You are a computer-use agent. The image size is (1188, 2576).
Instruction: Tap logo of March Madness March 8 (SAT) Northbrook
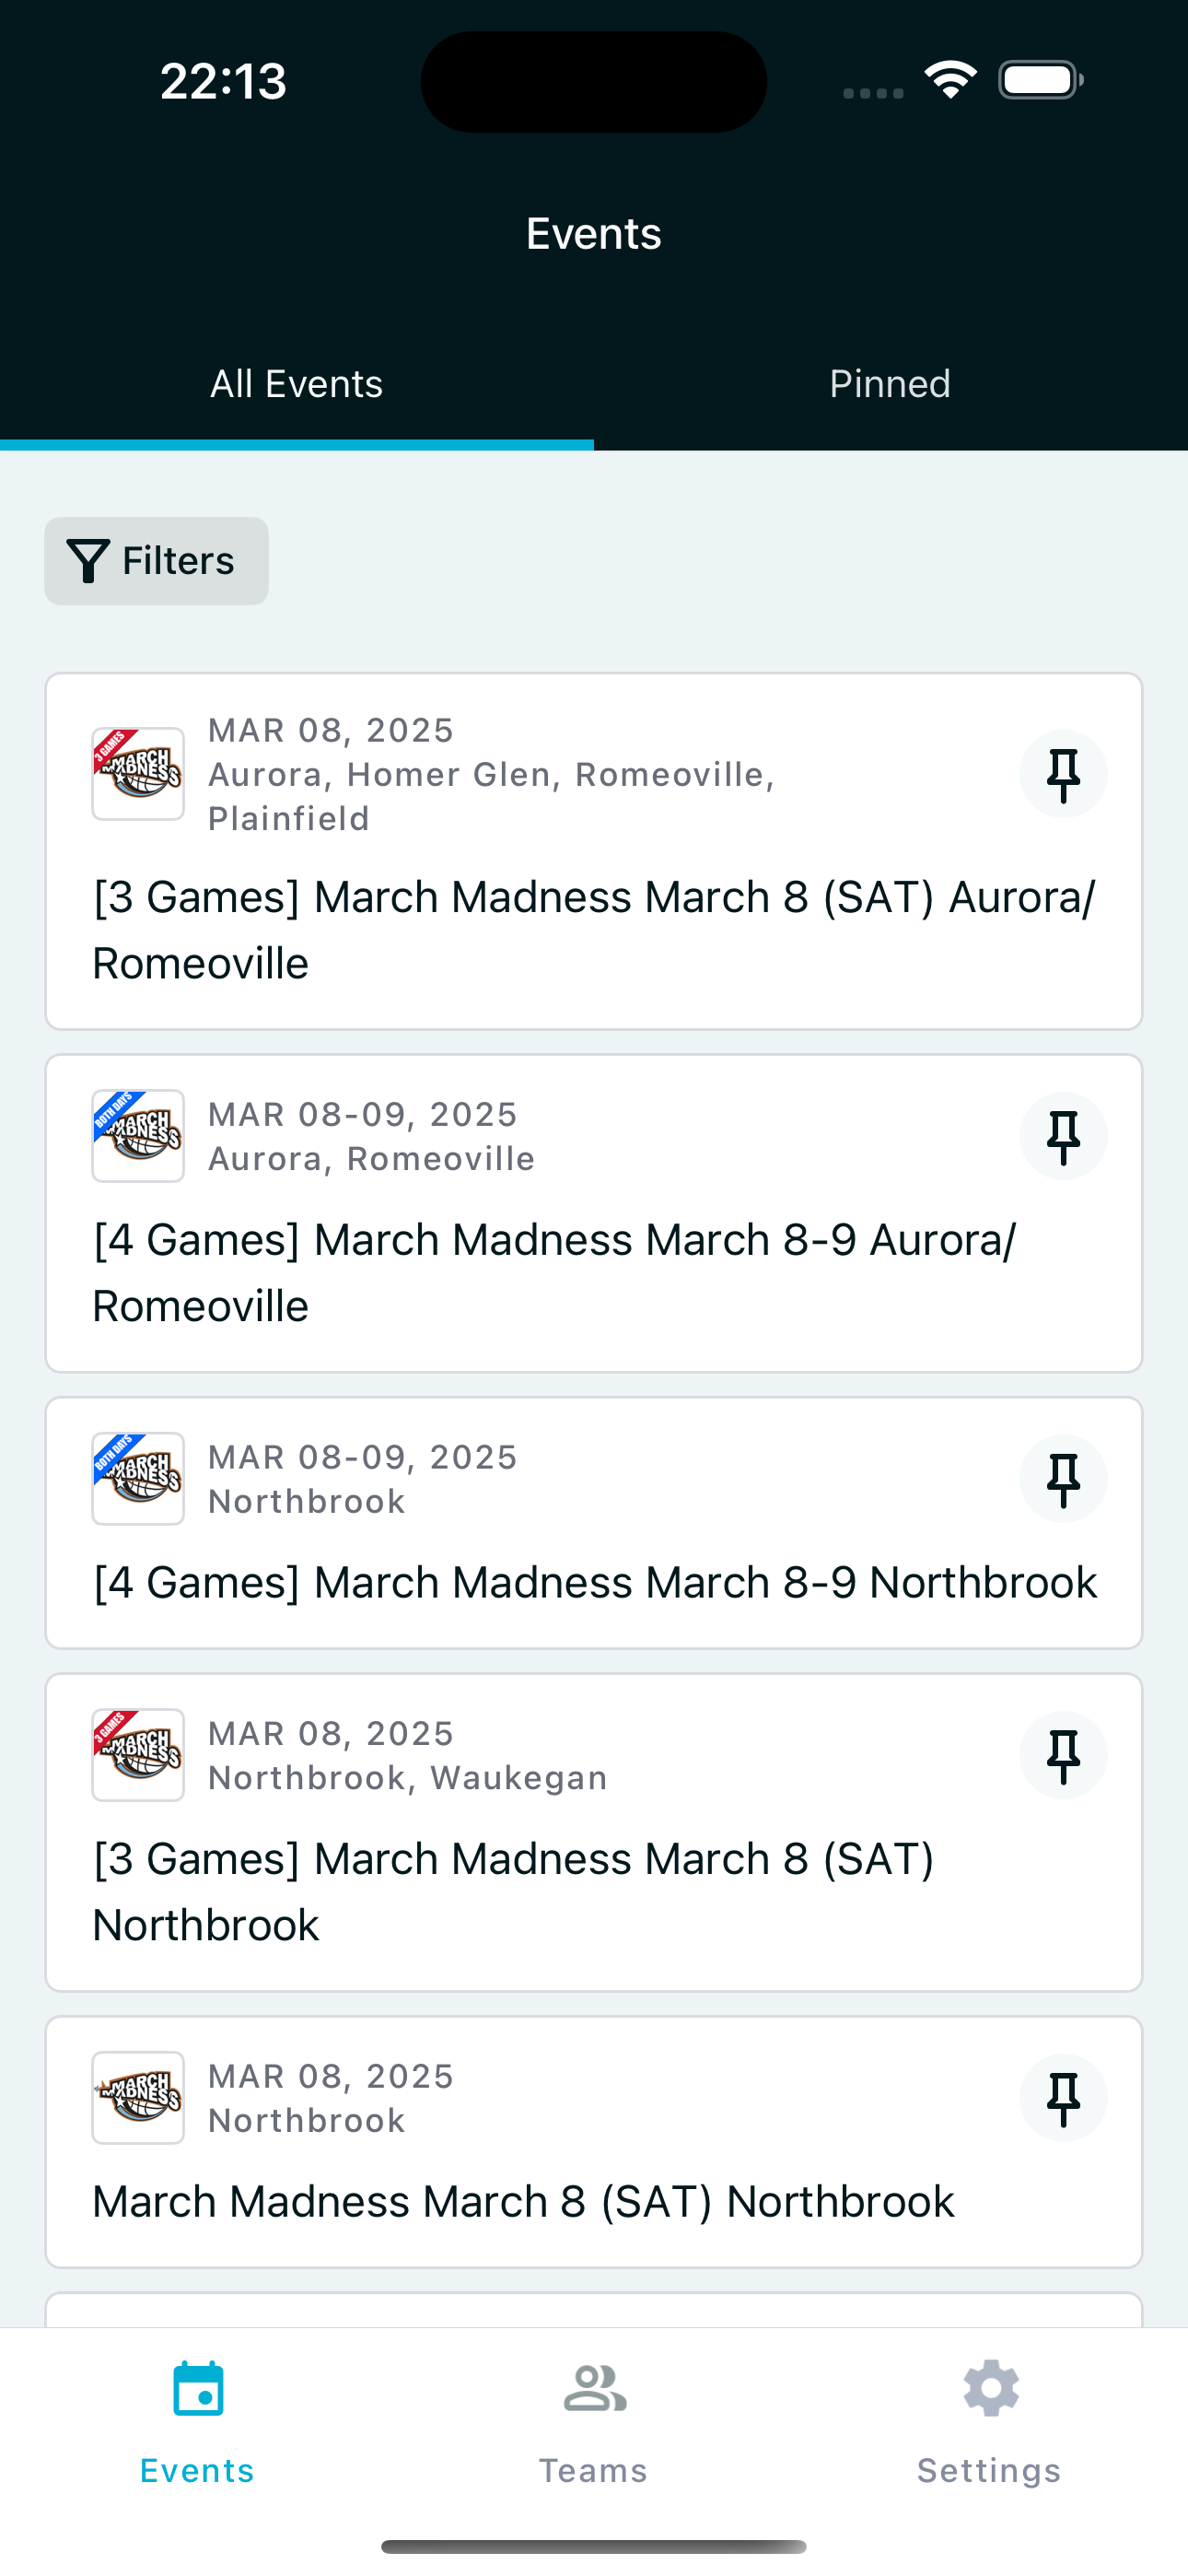(x=138, y=2098)
